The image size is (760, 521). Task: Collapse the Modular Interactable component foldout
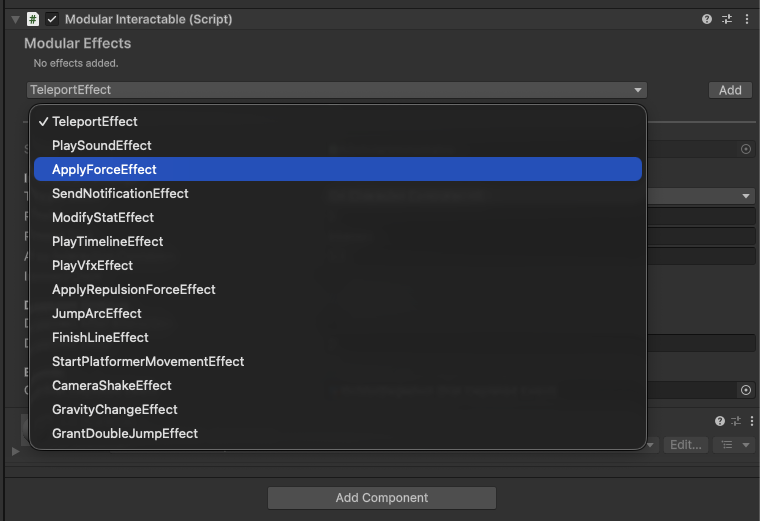15,19
